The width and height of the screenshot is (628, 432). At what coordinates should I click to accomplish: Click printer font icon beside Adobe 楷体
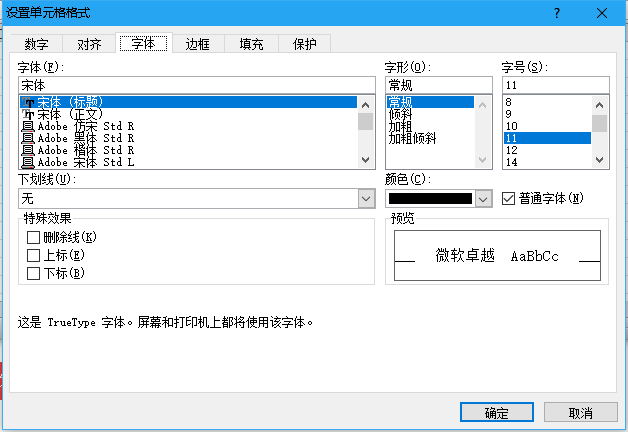click(27, 151)
